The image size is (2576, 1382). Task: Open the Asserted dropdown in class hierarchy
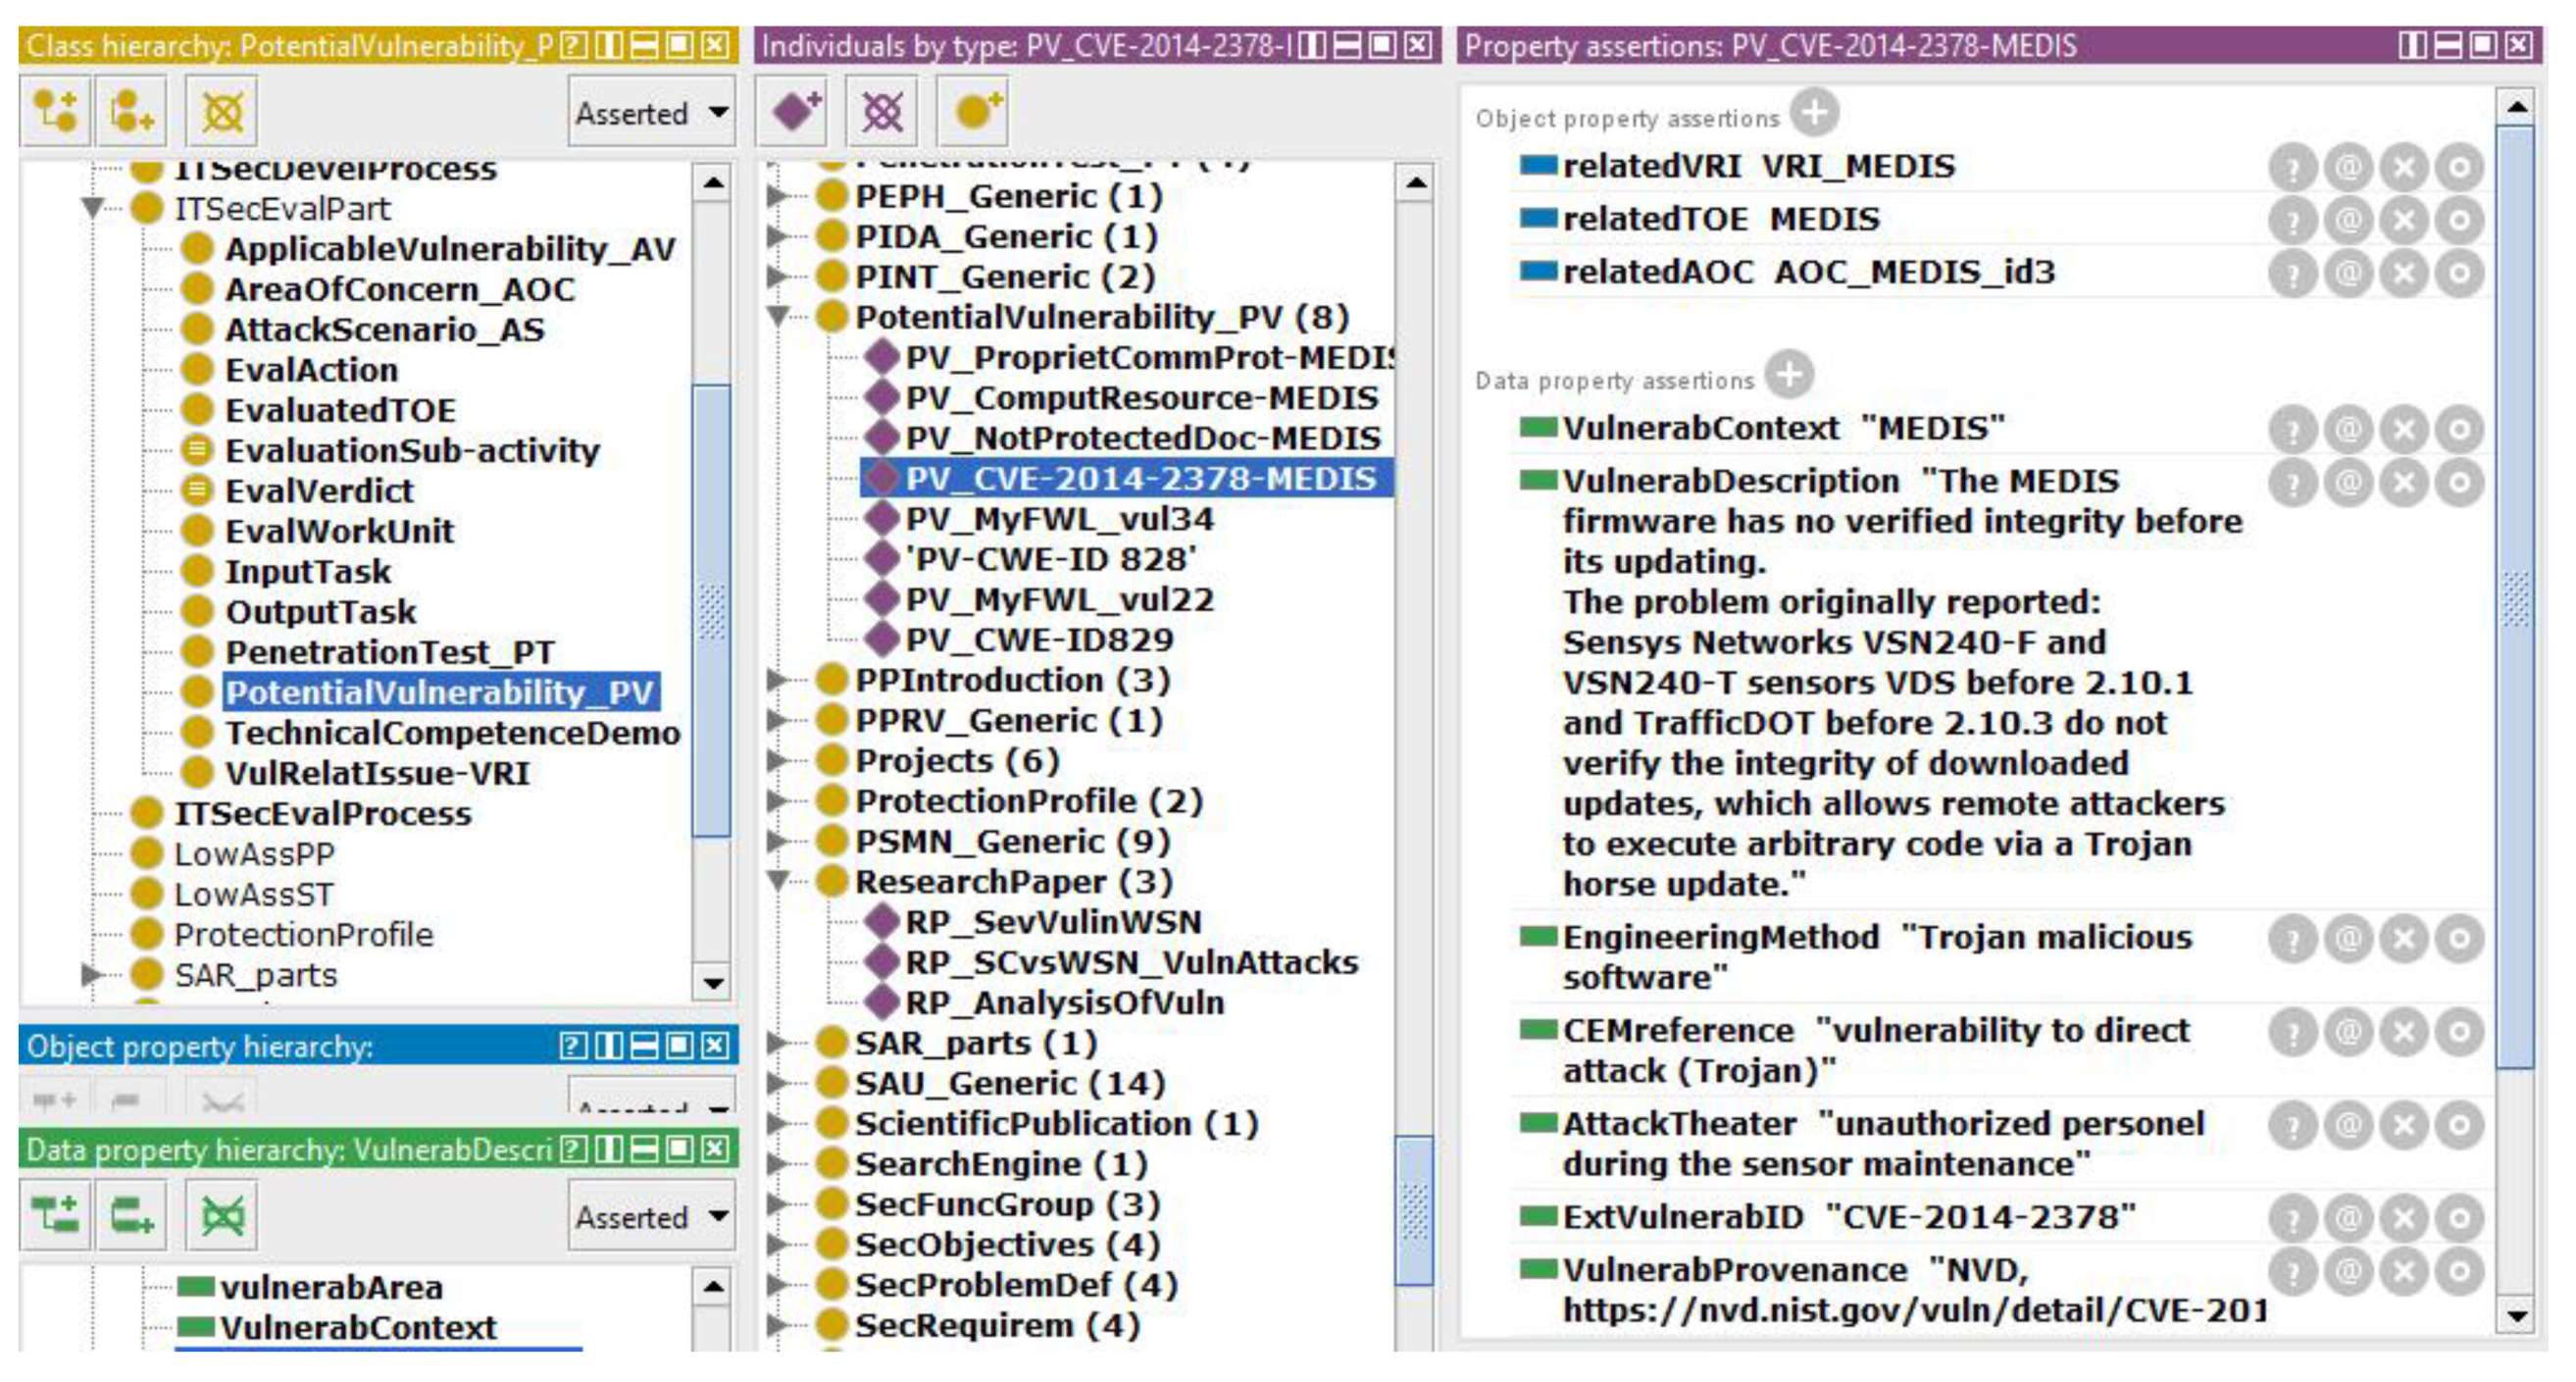[652, 113]
